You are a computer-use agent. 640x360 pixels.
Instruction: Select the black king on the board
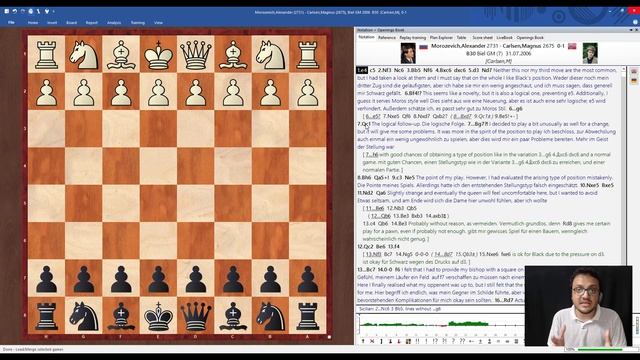click(158, 316)
